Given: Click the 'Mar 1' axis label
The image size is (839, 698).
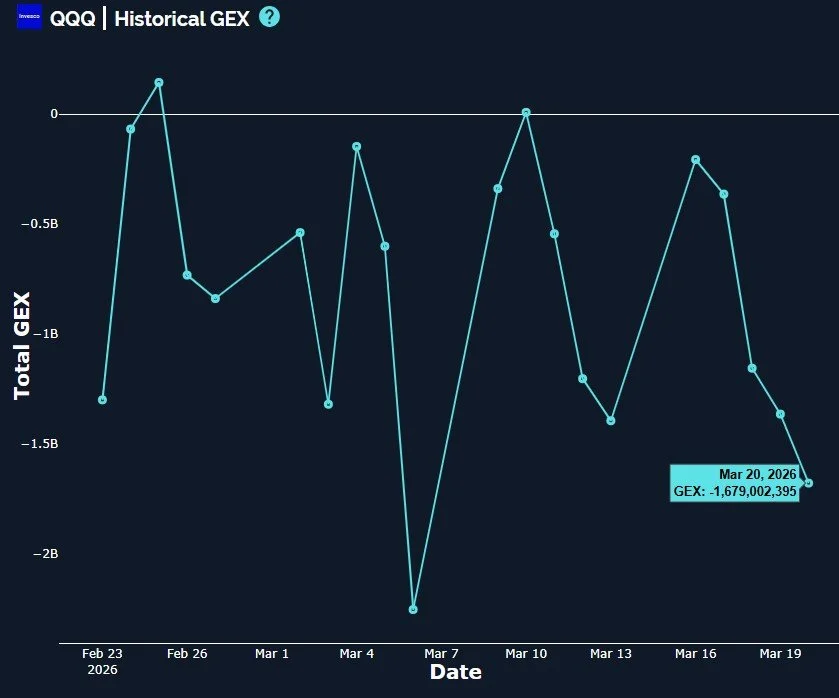Looking at the screenshot, I should pyautogui.click(x=272, y=654).
